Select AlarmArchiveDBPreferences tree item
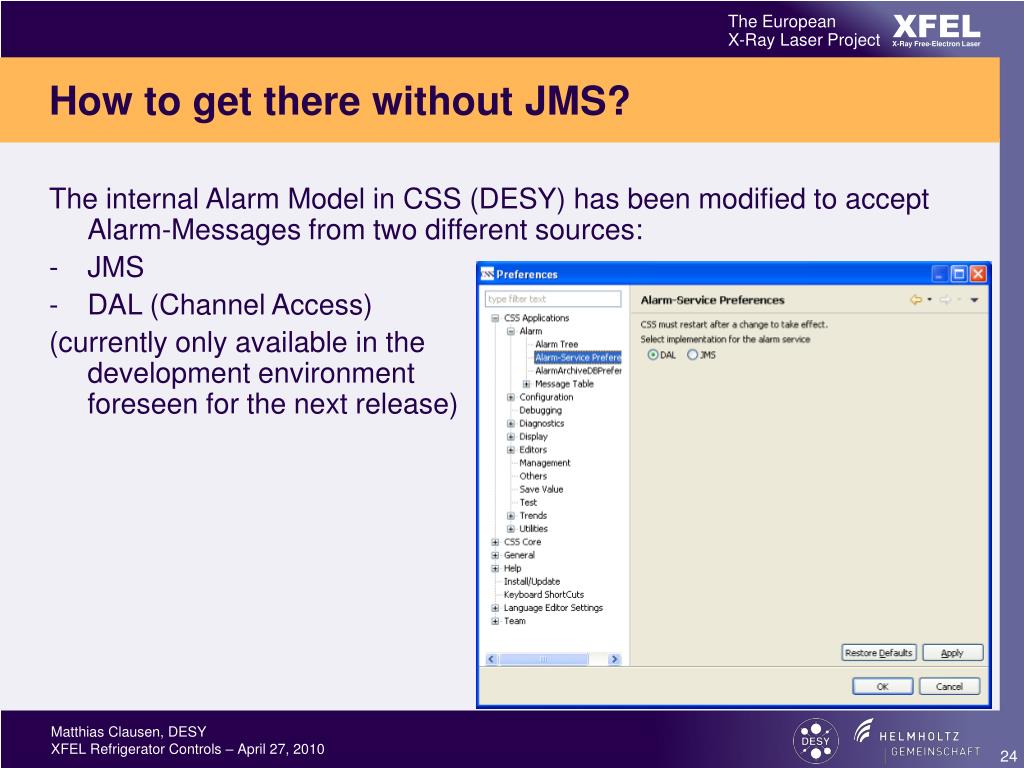The width and height of the screenshot is (1024, 768). (578, 370)
